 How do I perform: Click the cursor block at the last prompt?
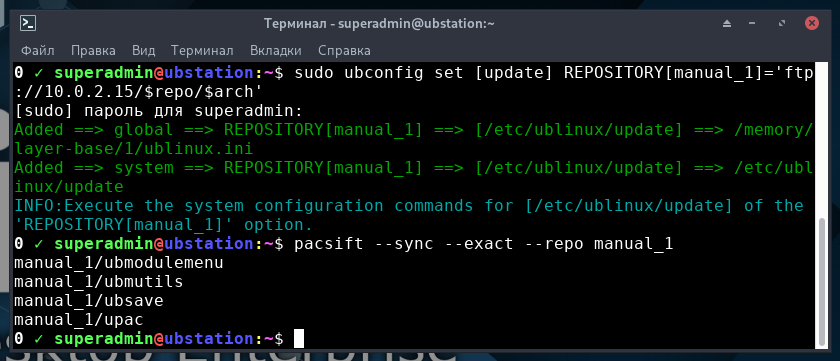(x=299, y=339)
